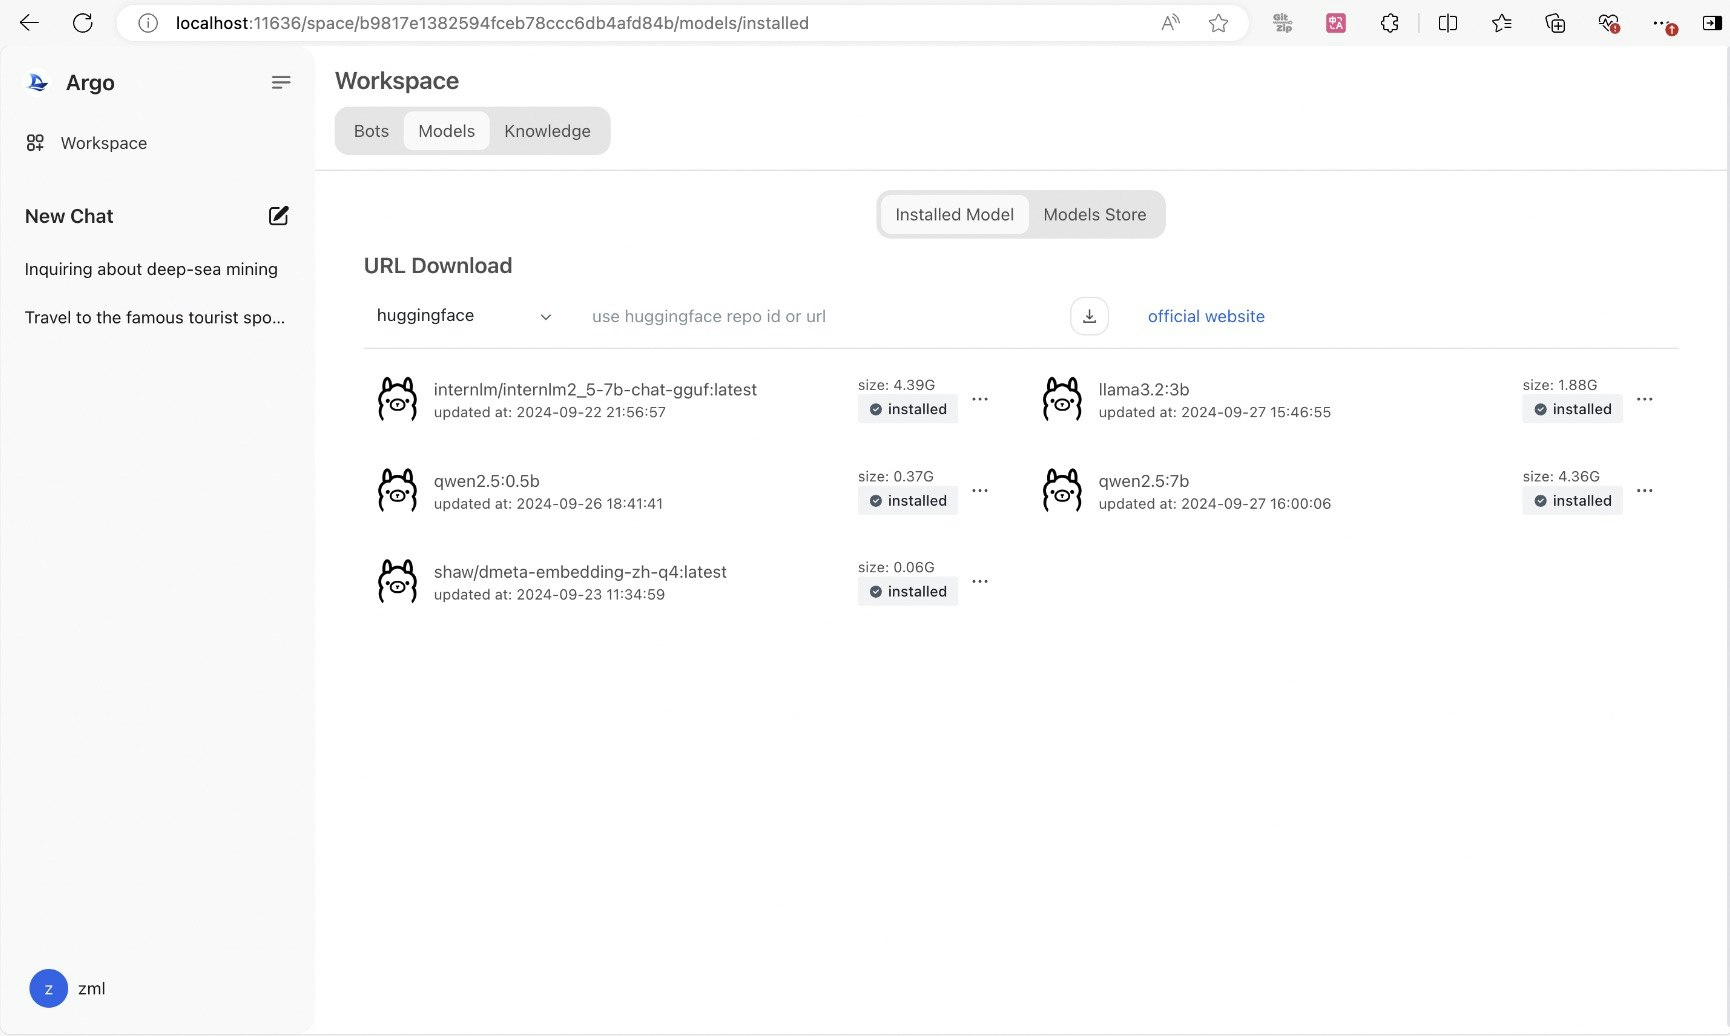Add page to favorites star icon
1730x1036 pixels.
pyautogui.click(x=1218, y=23)
